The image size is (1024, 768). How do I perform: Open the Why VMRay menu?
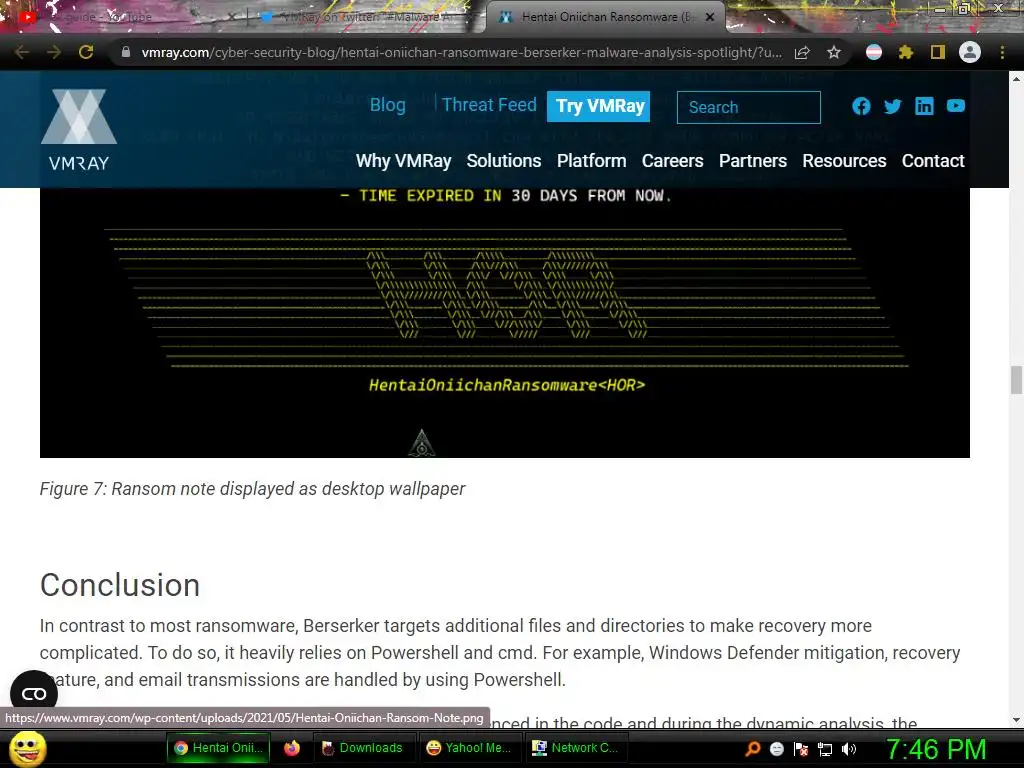click(404, 161)
